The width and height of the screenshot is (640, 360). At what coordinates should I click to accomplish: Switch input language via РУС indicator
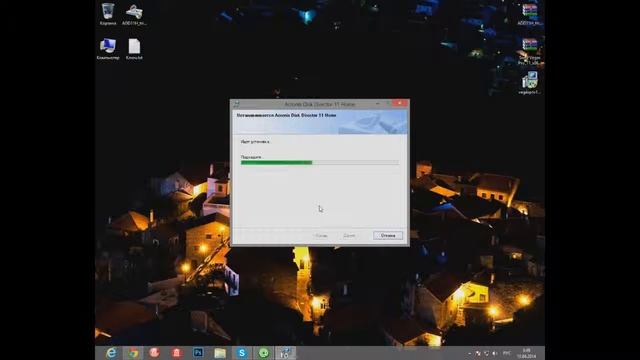tap(507, 353)
